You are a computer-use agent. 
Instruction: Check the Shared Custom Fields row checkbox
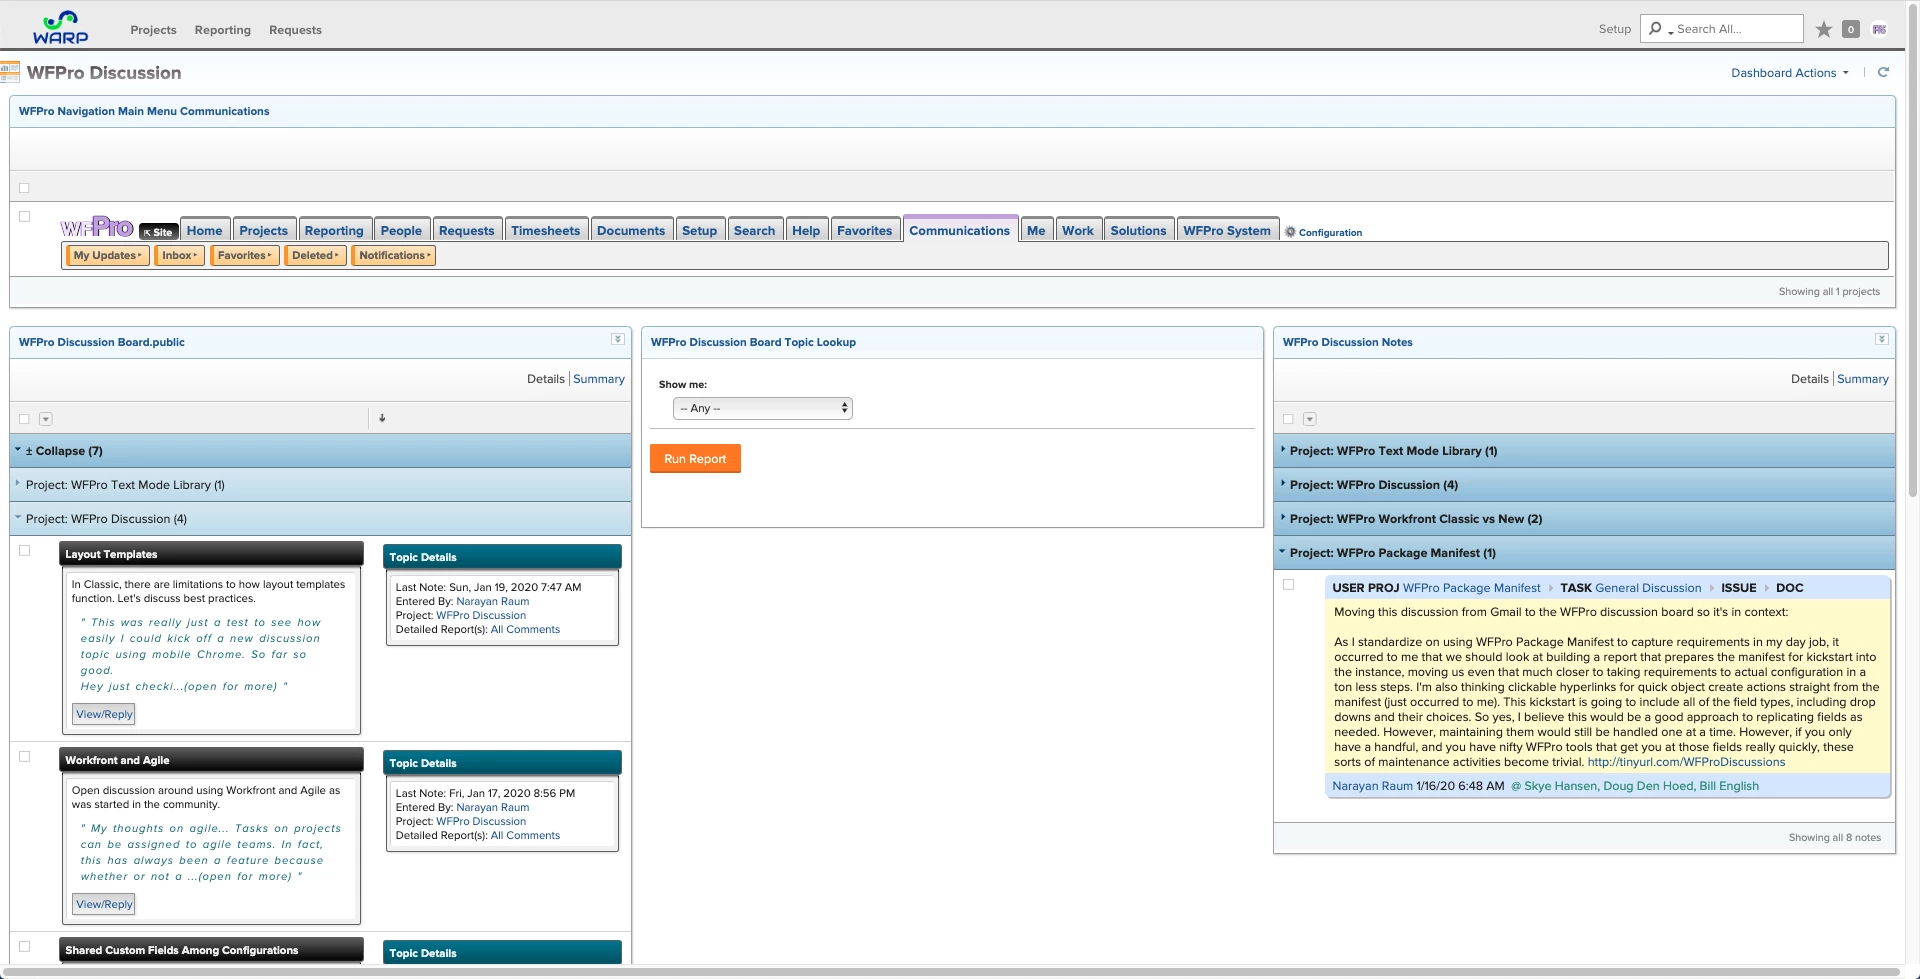(x=25, y=946)
